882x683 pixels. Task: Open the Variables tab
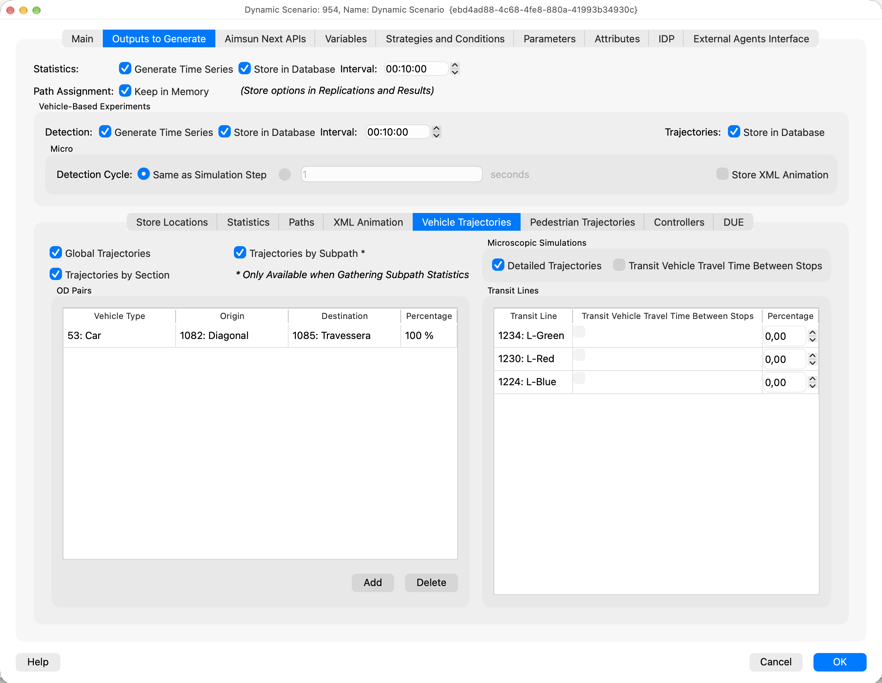coord(345,39)
